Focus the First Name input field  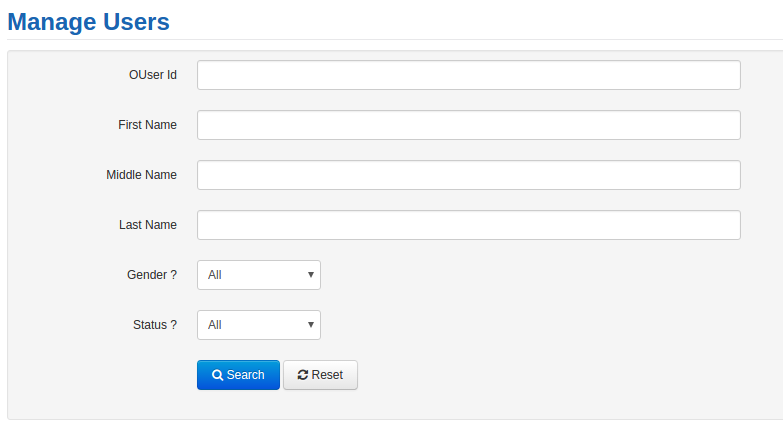click(x=468, y=125)
